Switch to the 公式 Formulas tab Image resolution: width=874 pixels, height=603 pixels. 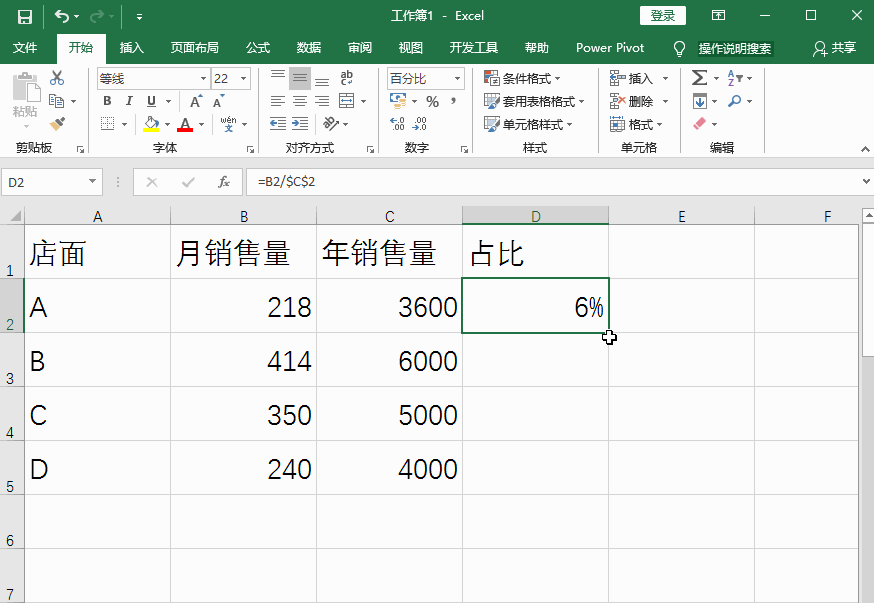pyautogui.click(x=258, y=48)
